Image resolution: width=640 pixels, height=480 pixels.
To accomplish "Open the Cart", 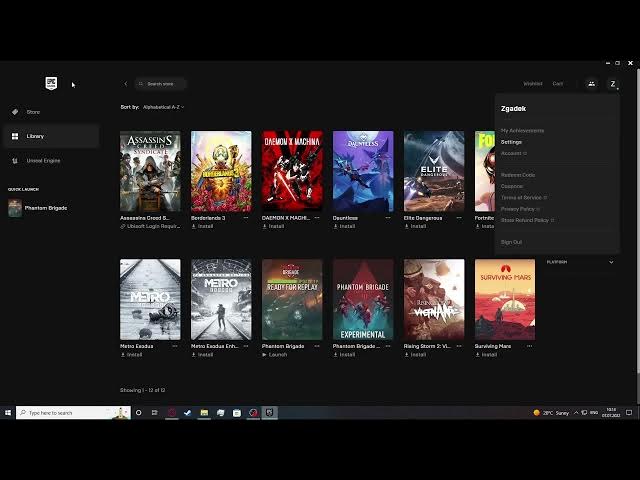I will pyautogui.click(x=558, y=84).
